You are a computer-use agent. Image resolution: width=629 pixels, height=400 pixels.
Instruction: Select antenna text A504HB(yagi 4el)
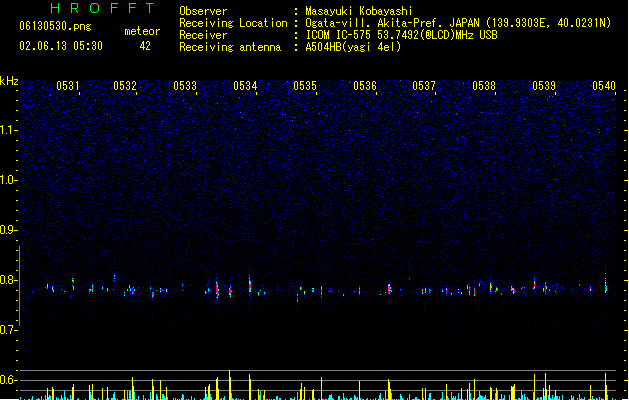pyautogui.click(x=353, y=47)
